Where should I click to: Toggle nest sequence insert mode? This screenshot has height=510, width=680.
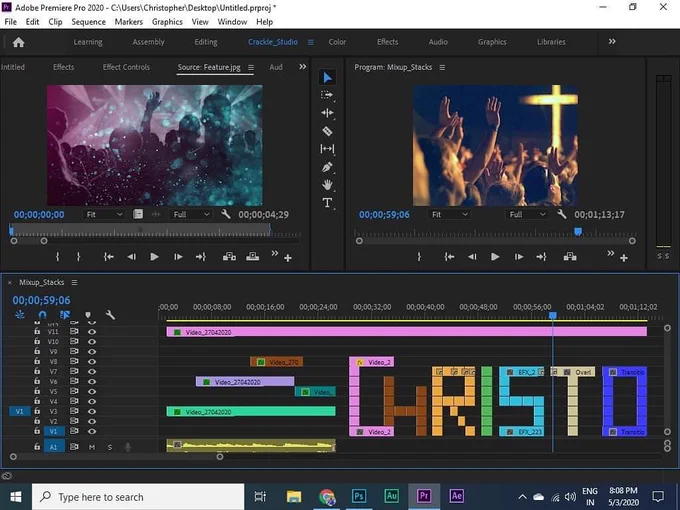(x=20, y=315)
